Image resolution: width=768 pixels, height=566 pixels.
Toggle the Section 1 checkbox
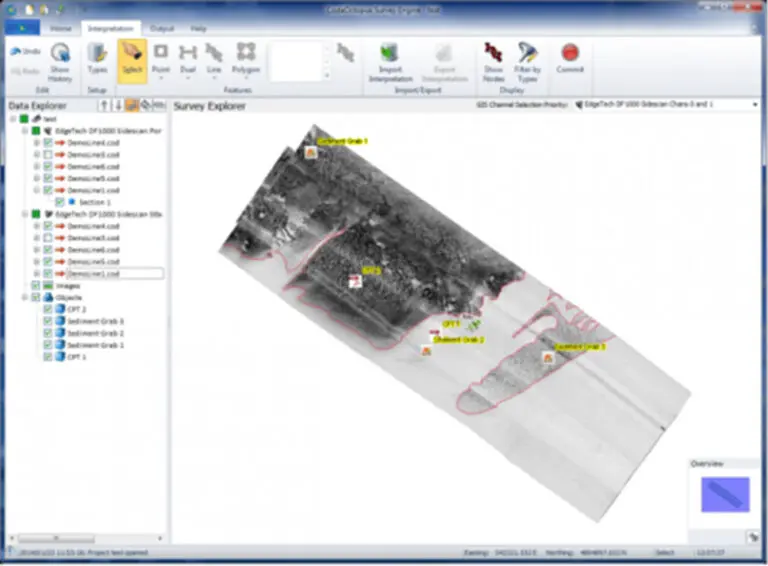coord(60,202)
